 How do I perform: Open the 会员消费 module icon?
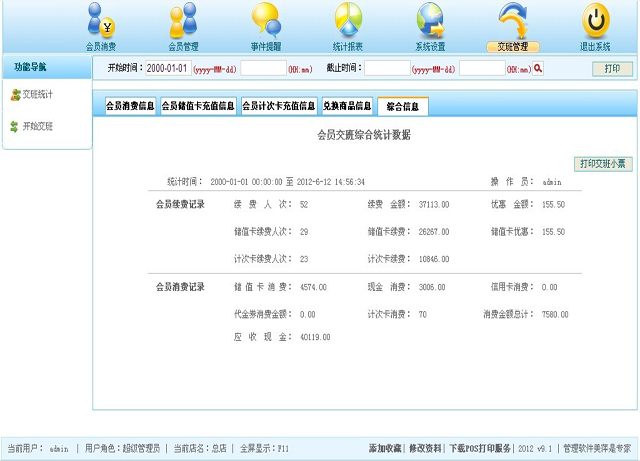pyautogui.click(x=101, y=20)
